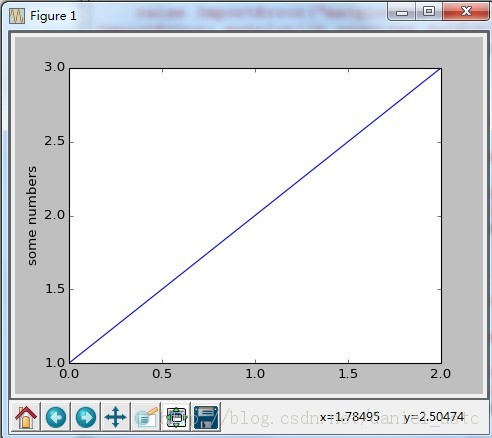
Task: Click the y=2.50474 coordinate readout
Action: [434, 417]
